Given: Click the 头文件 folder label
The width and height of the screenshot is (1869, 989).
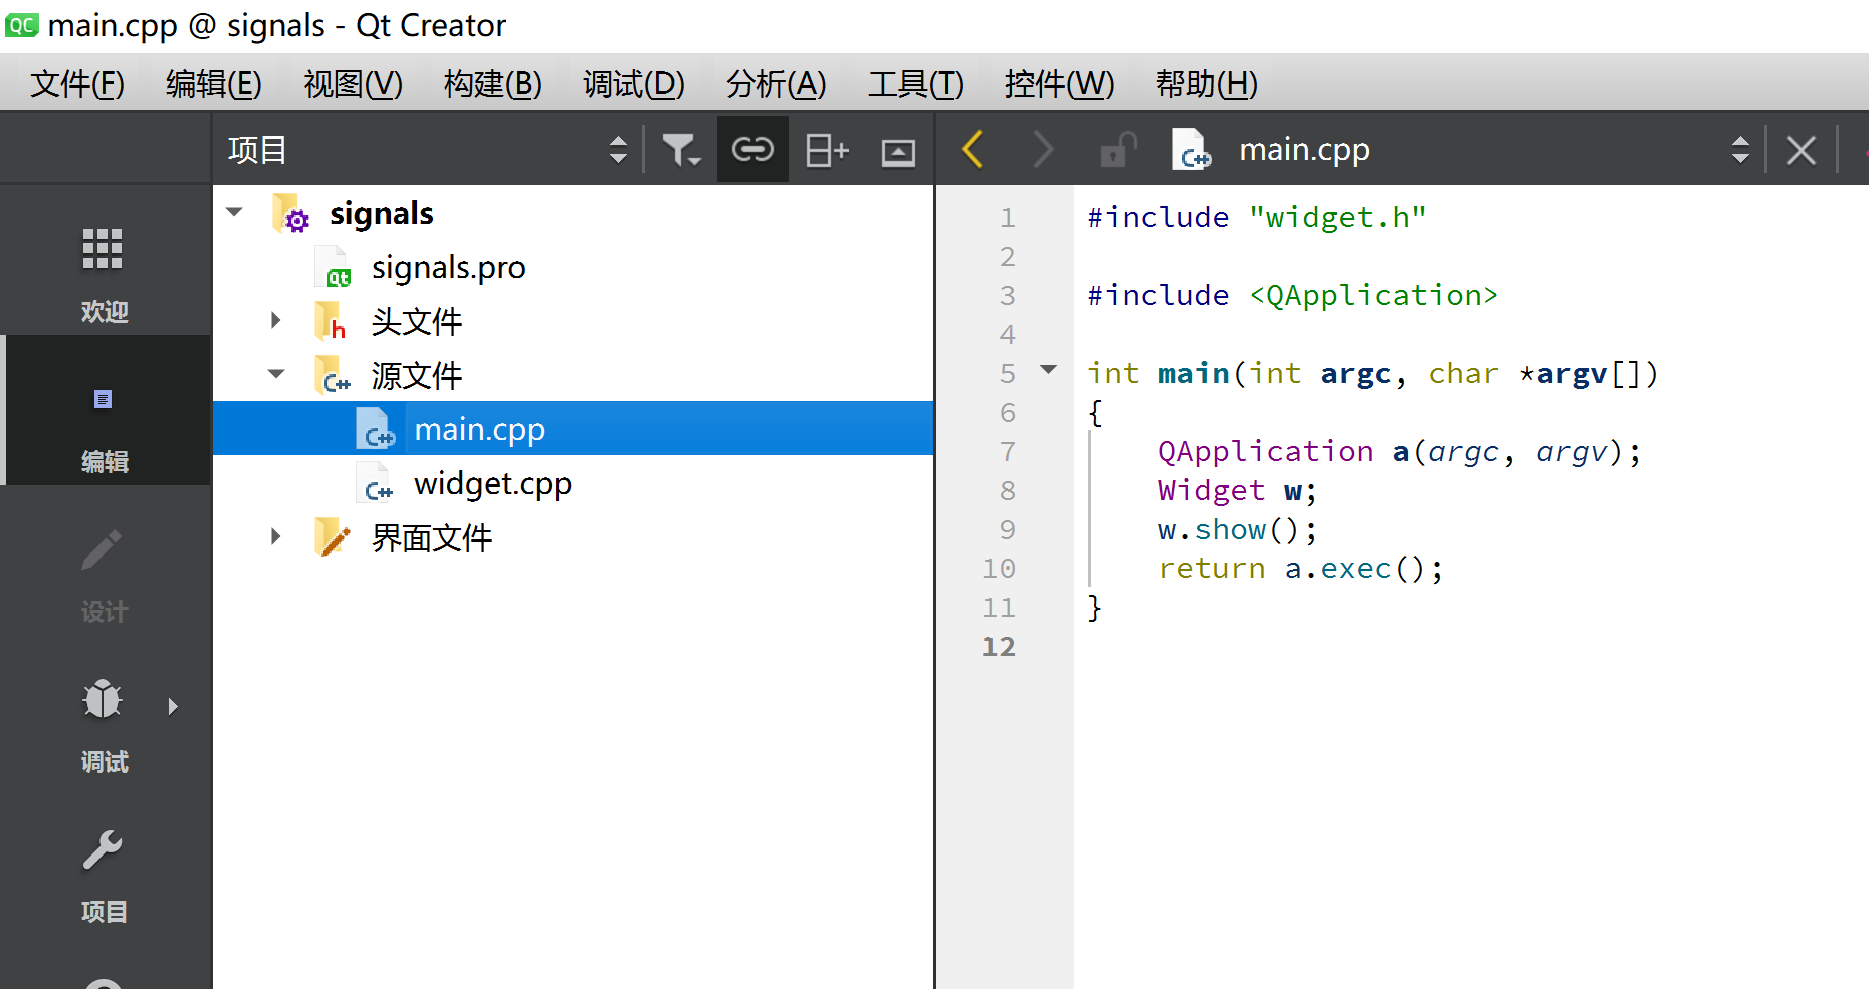Looking at the screenshot, I should coord(417,322).
